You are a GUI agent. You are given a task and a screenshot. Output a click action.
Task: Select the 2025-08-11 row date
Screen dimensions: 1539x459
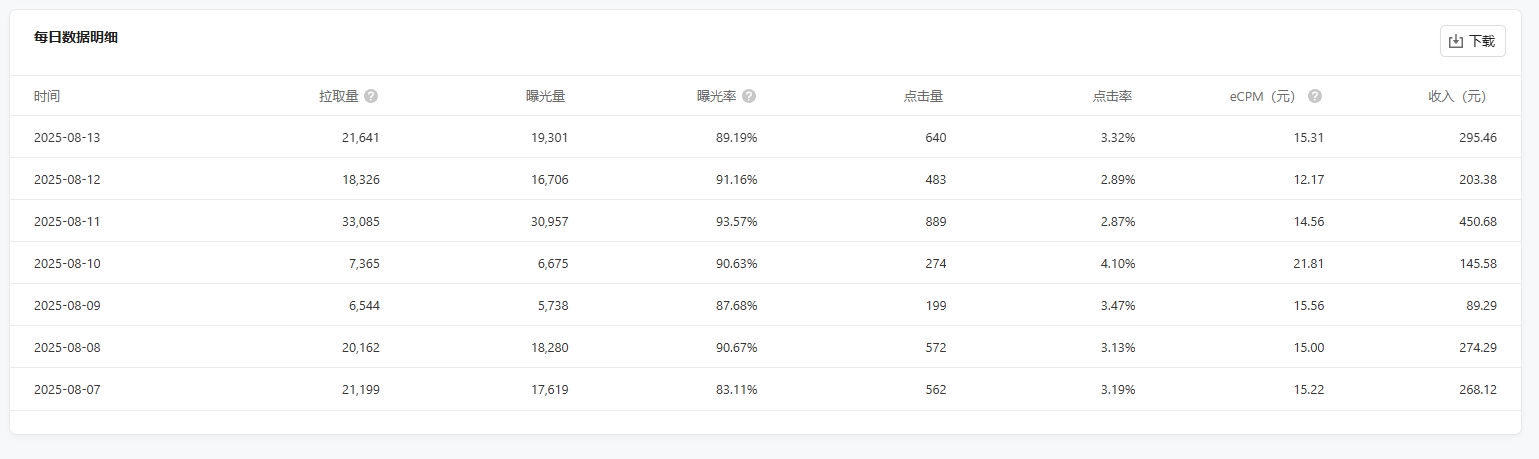coord(67,221)
